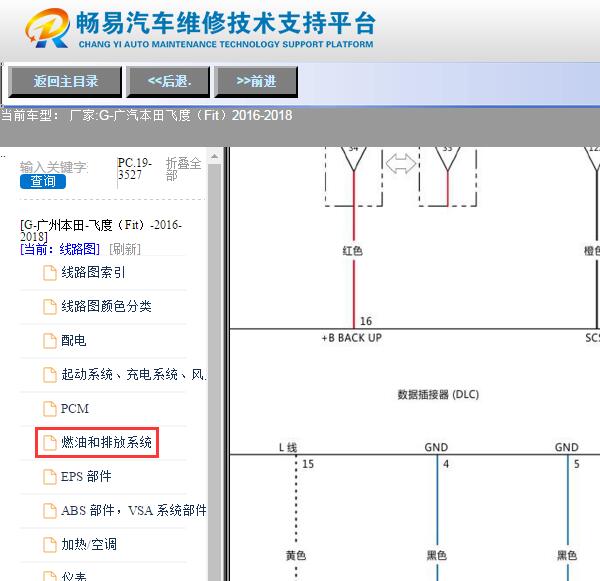Click pin number 15 in diagram
Viewport: 600px width, 581px height.
308,464
